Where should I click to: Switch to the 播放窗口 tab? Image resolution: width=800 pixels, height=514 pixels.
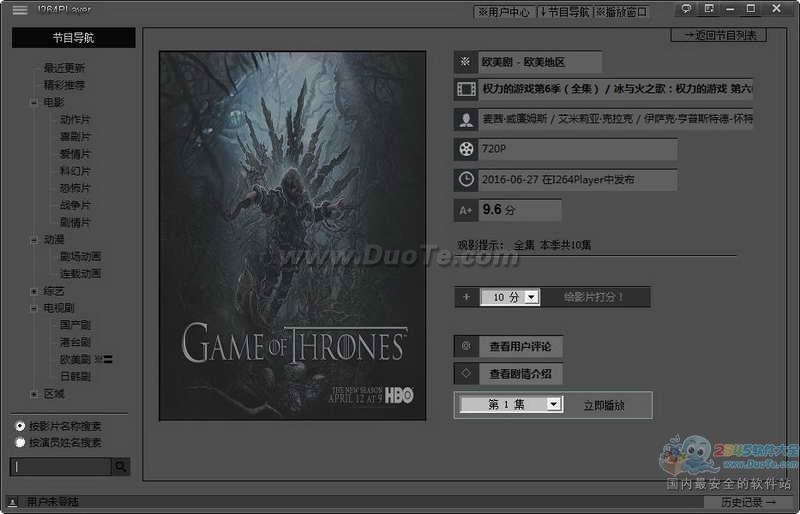[x=621, y=12]
